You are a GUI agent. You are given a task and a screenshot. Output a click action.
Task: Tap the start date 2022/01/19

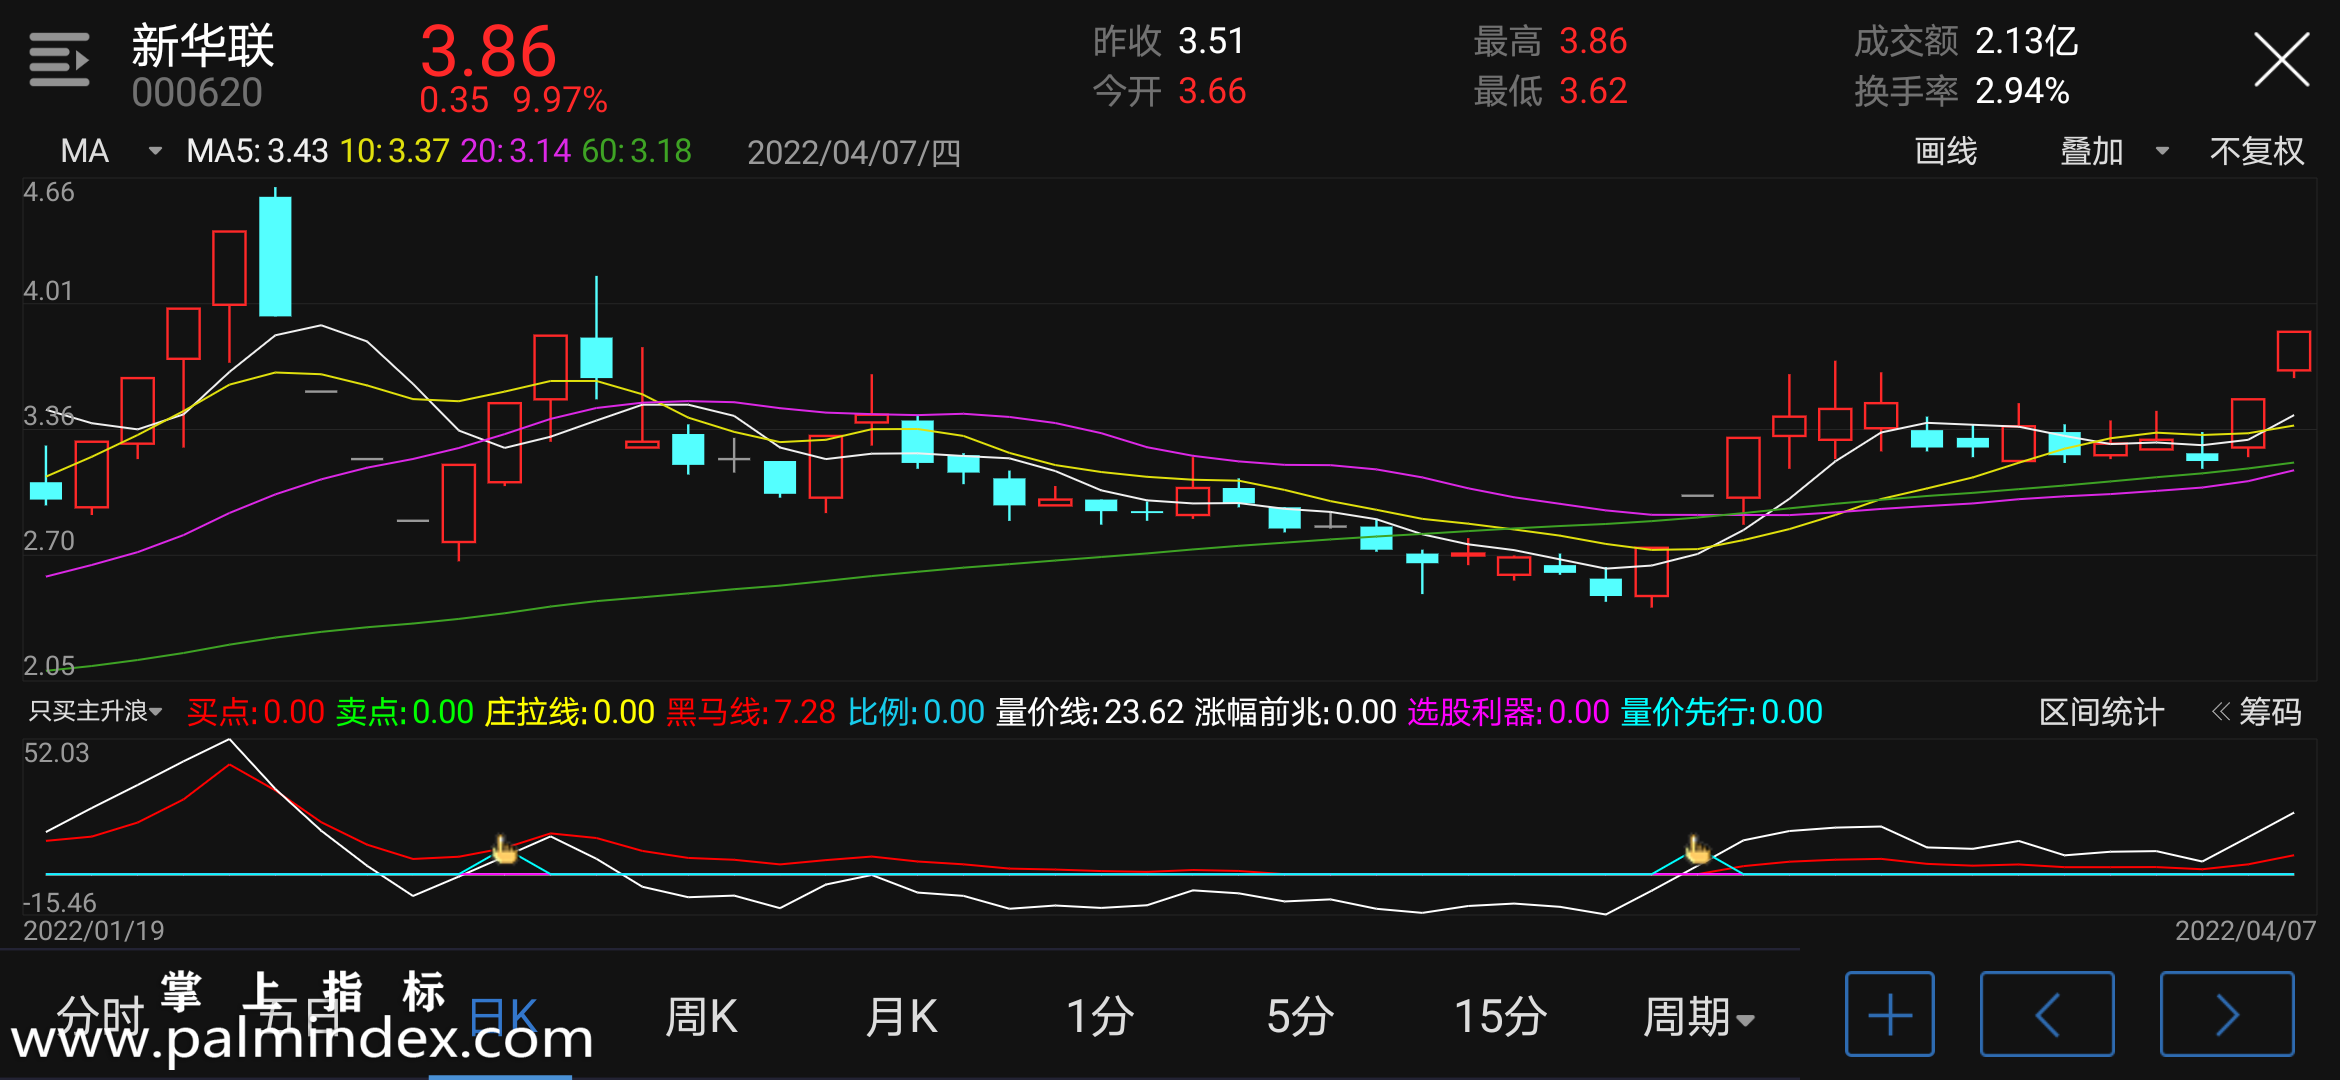(94, 931)
